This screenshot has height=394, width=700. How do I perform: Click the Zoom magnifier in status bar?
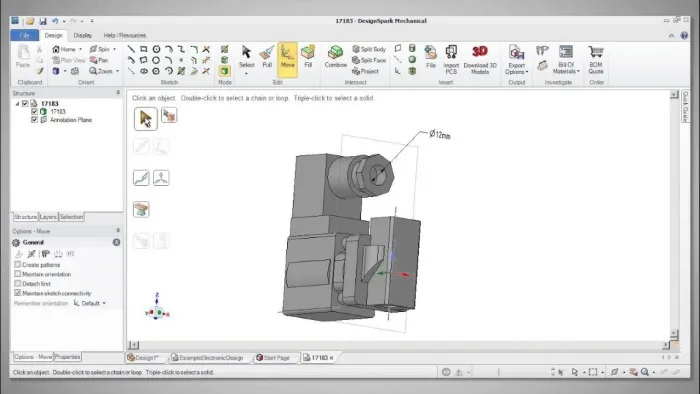645,372
